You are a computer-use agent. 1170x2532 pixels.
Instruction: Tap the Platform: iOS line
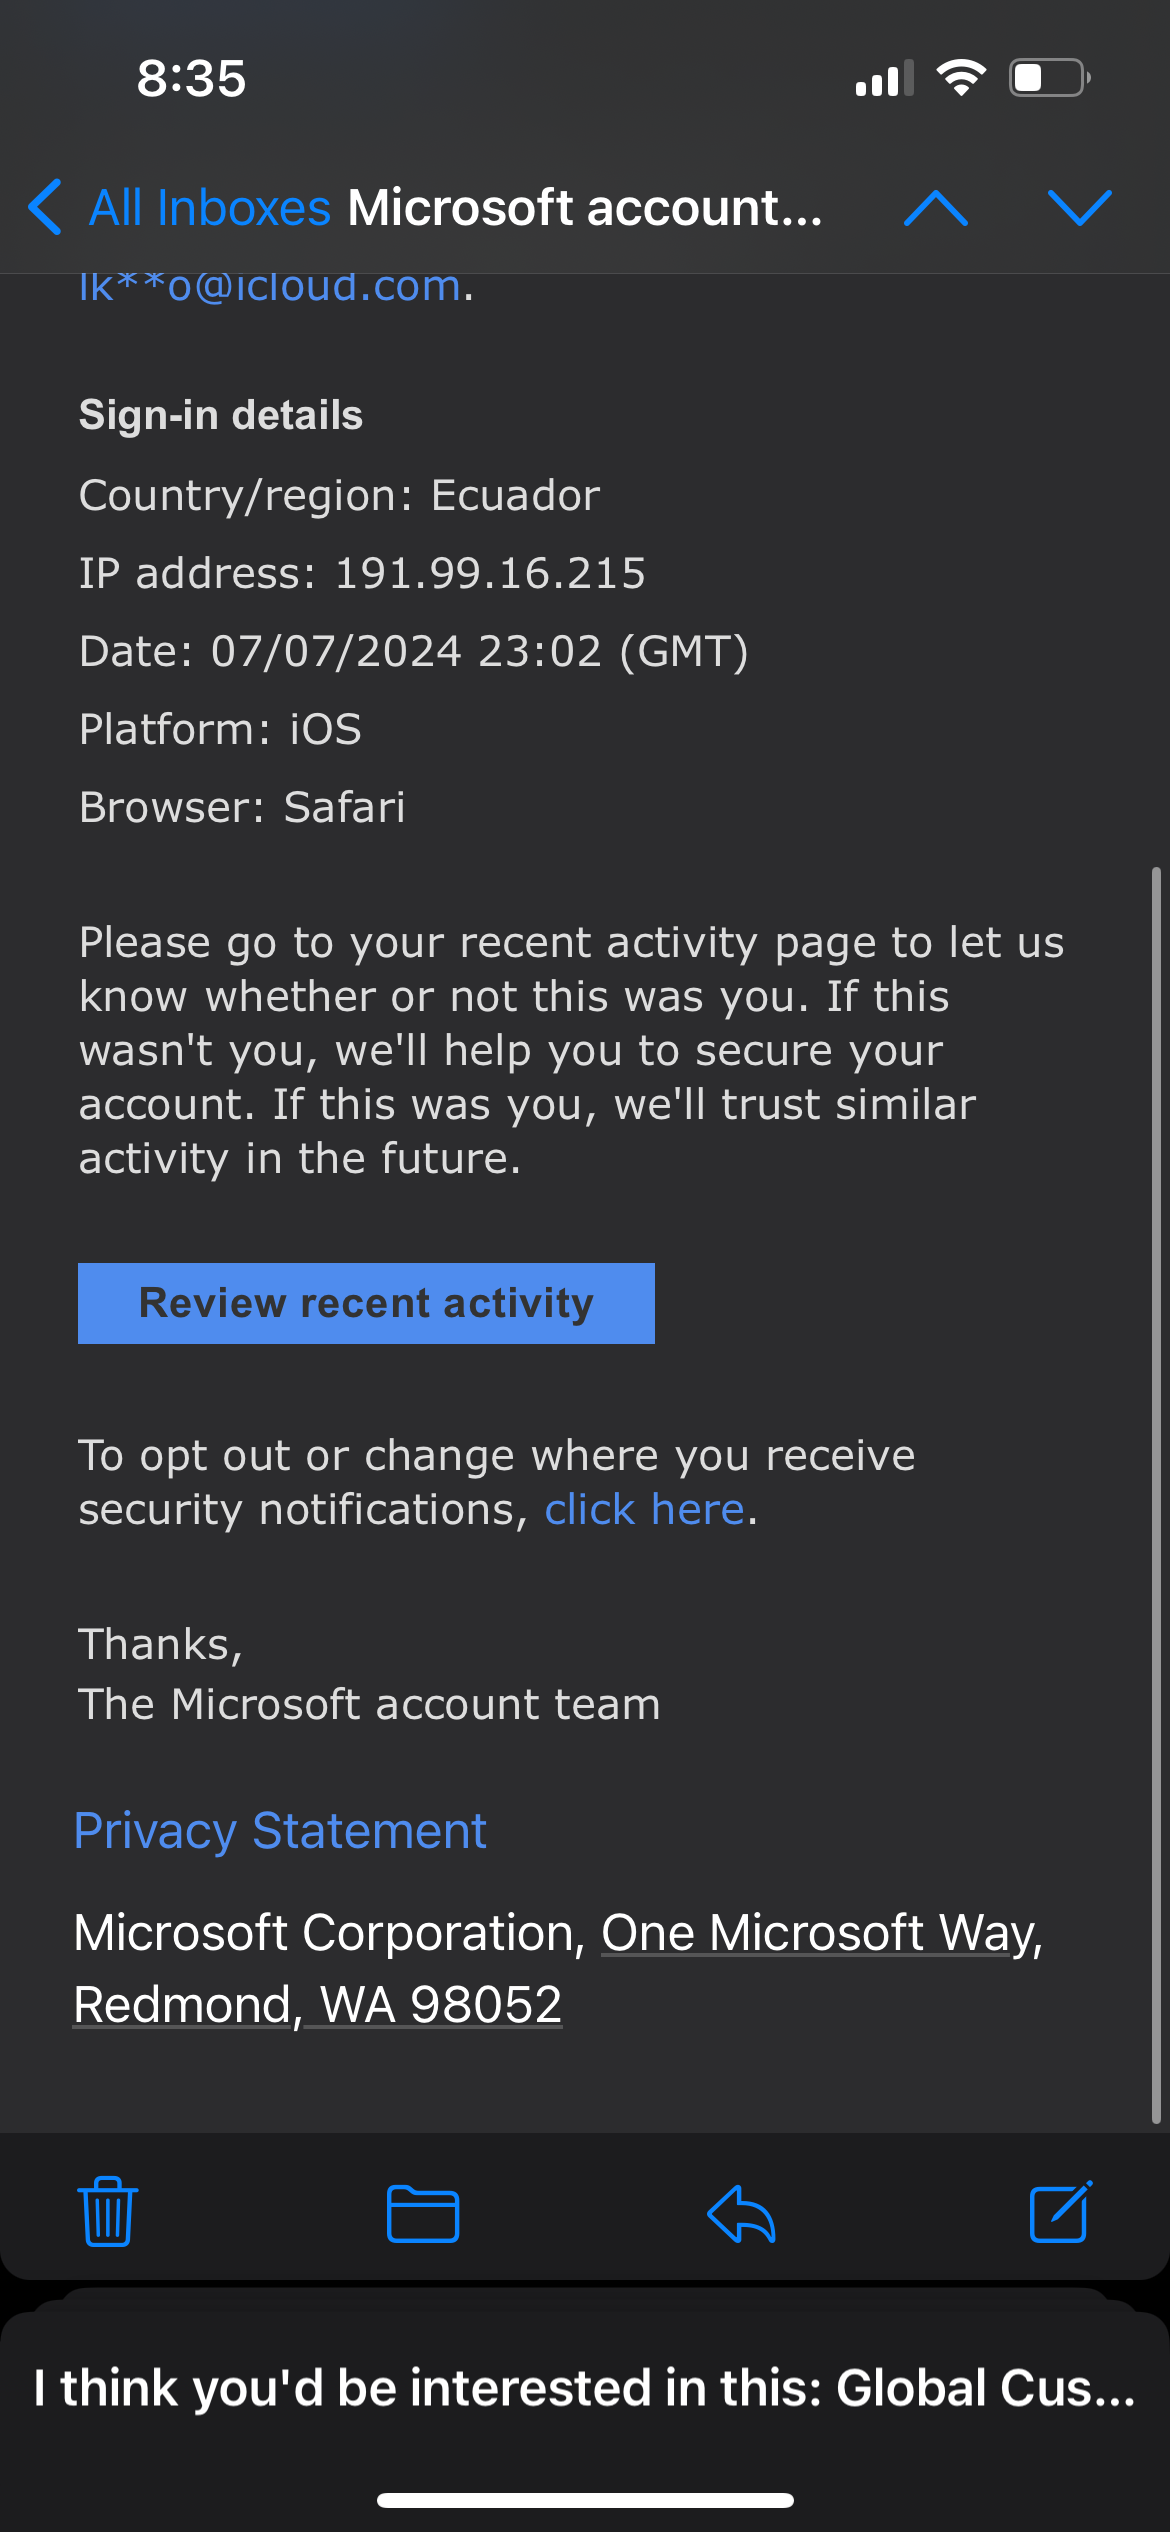pos(220,729)
